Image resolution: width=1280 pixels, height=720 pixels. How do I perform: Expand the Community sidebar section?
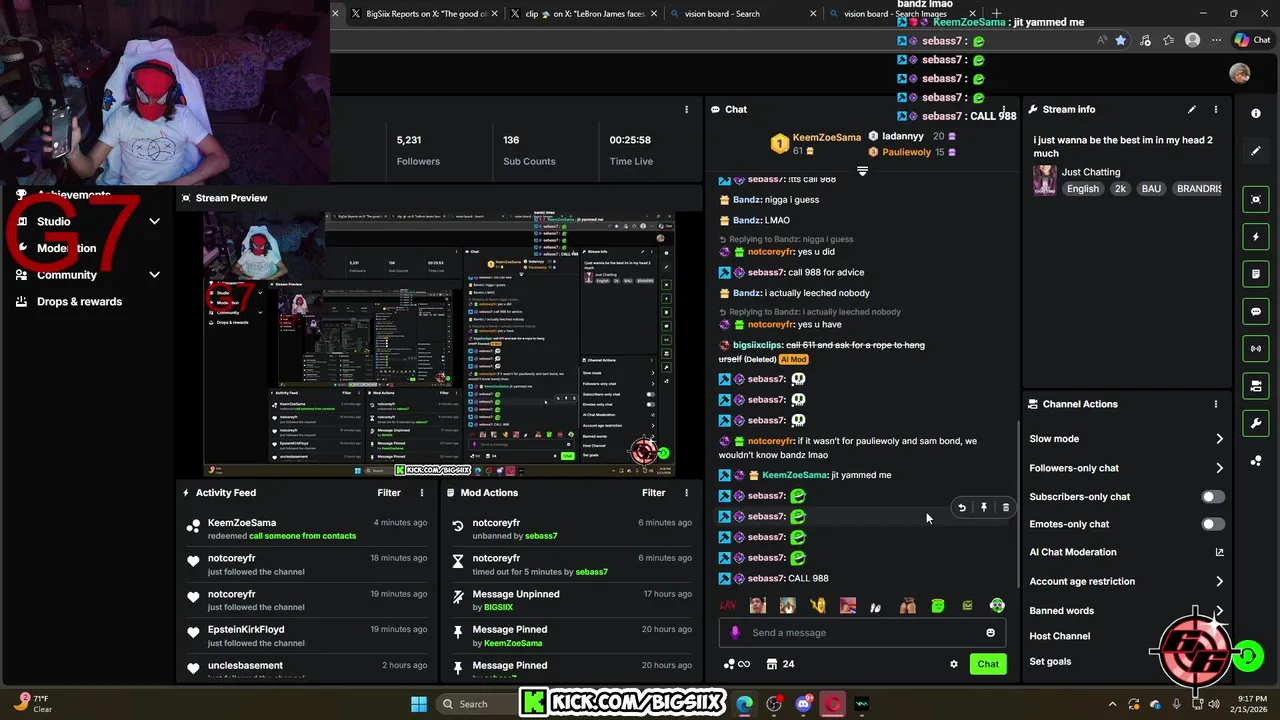[154, 275]
